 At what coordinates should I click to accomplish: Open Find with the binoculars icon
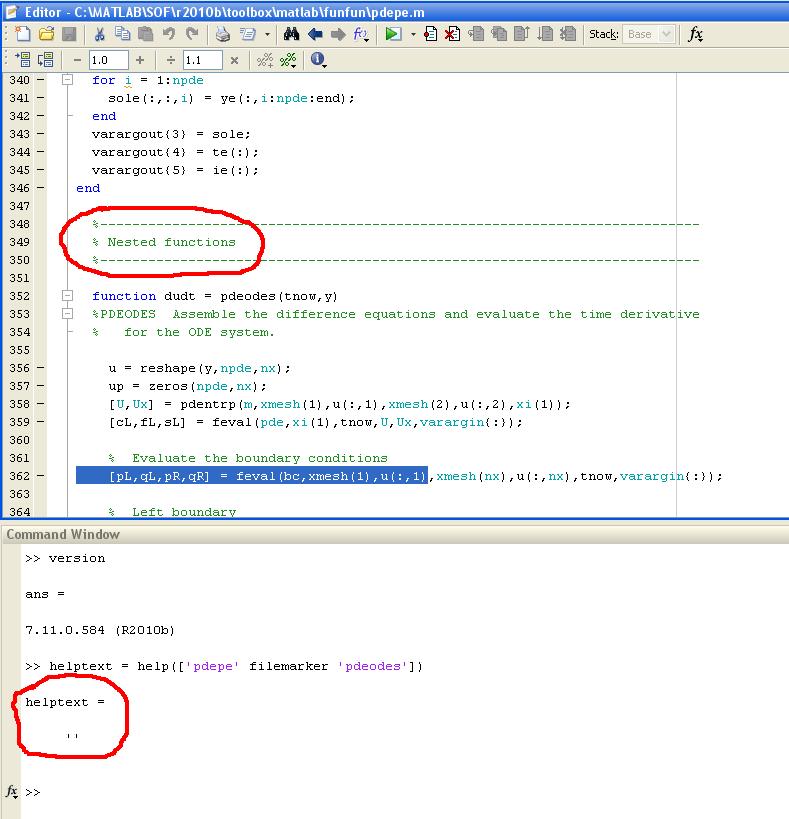292,34
